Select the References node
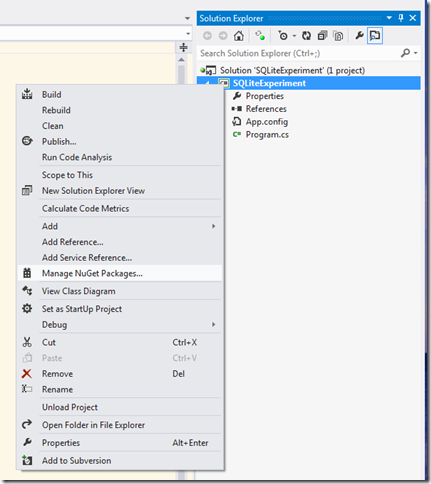The height and width of the screenshot is (484, 431). pyautogui.click(x=266, y=109)
